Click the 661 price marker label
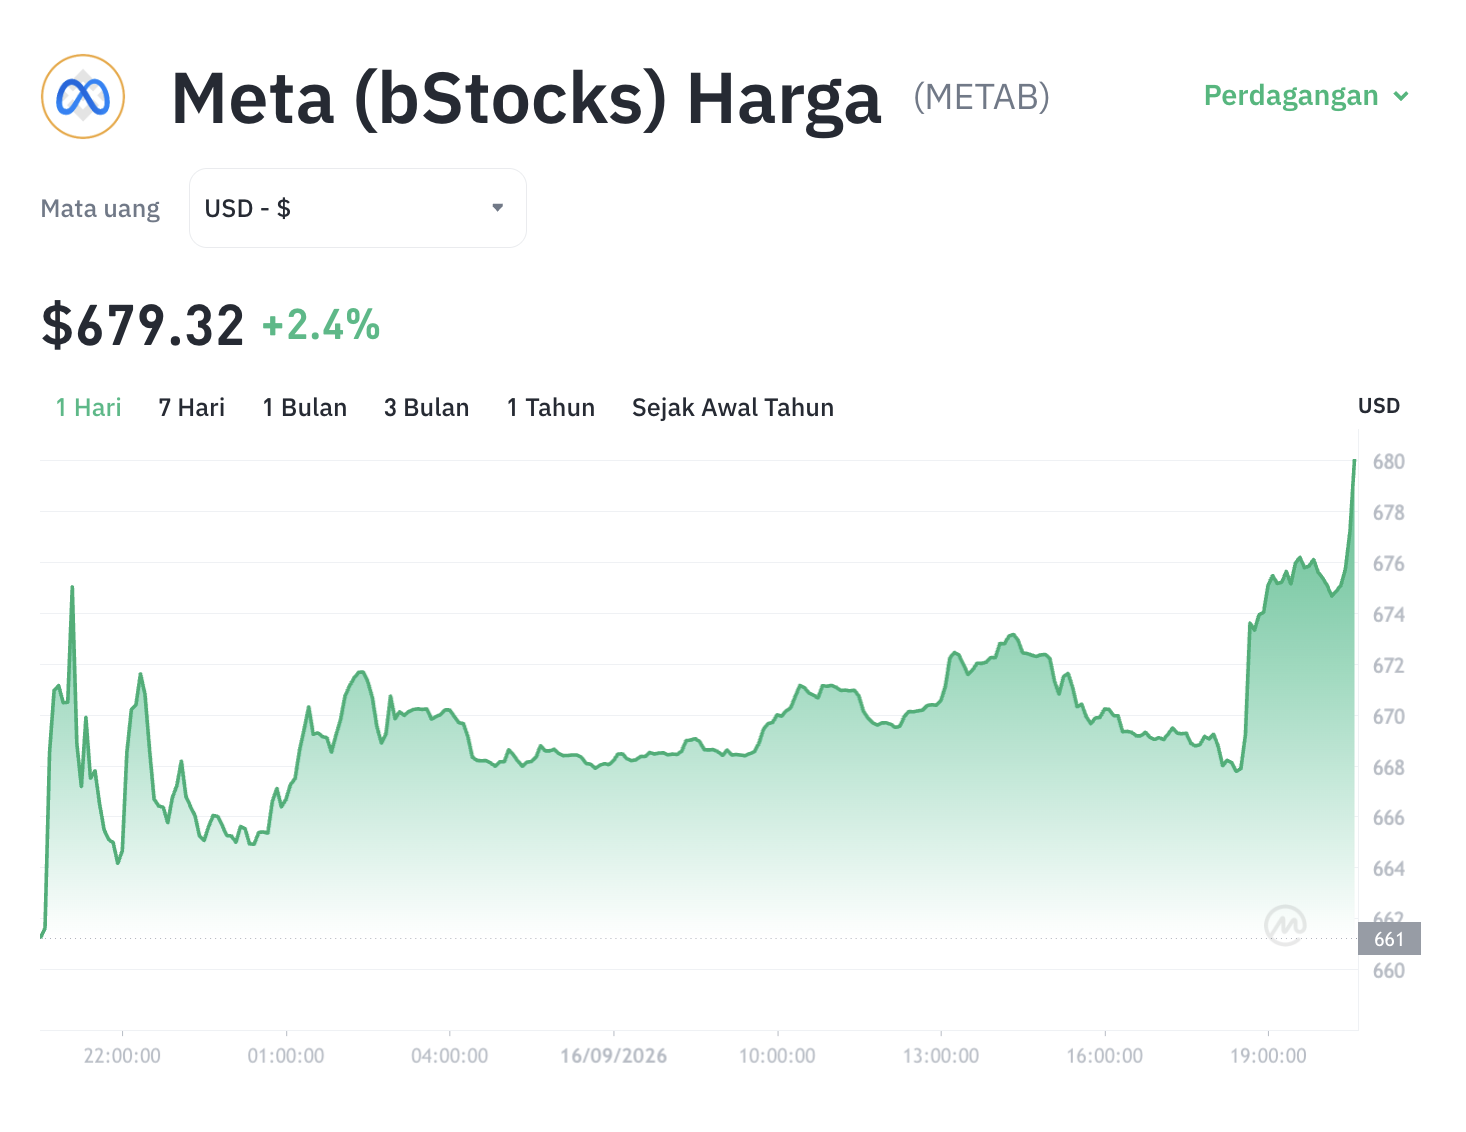This screenshot has height=1132, width=1466. click(x=1389, y=939)
